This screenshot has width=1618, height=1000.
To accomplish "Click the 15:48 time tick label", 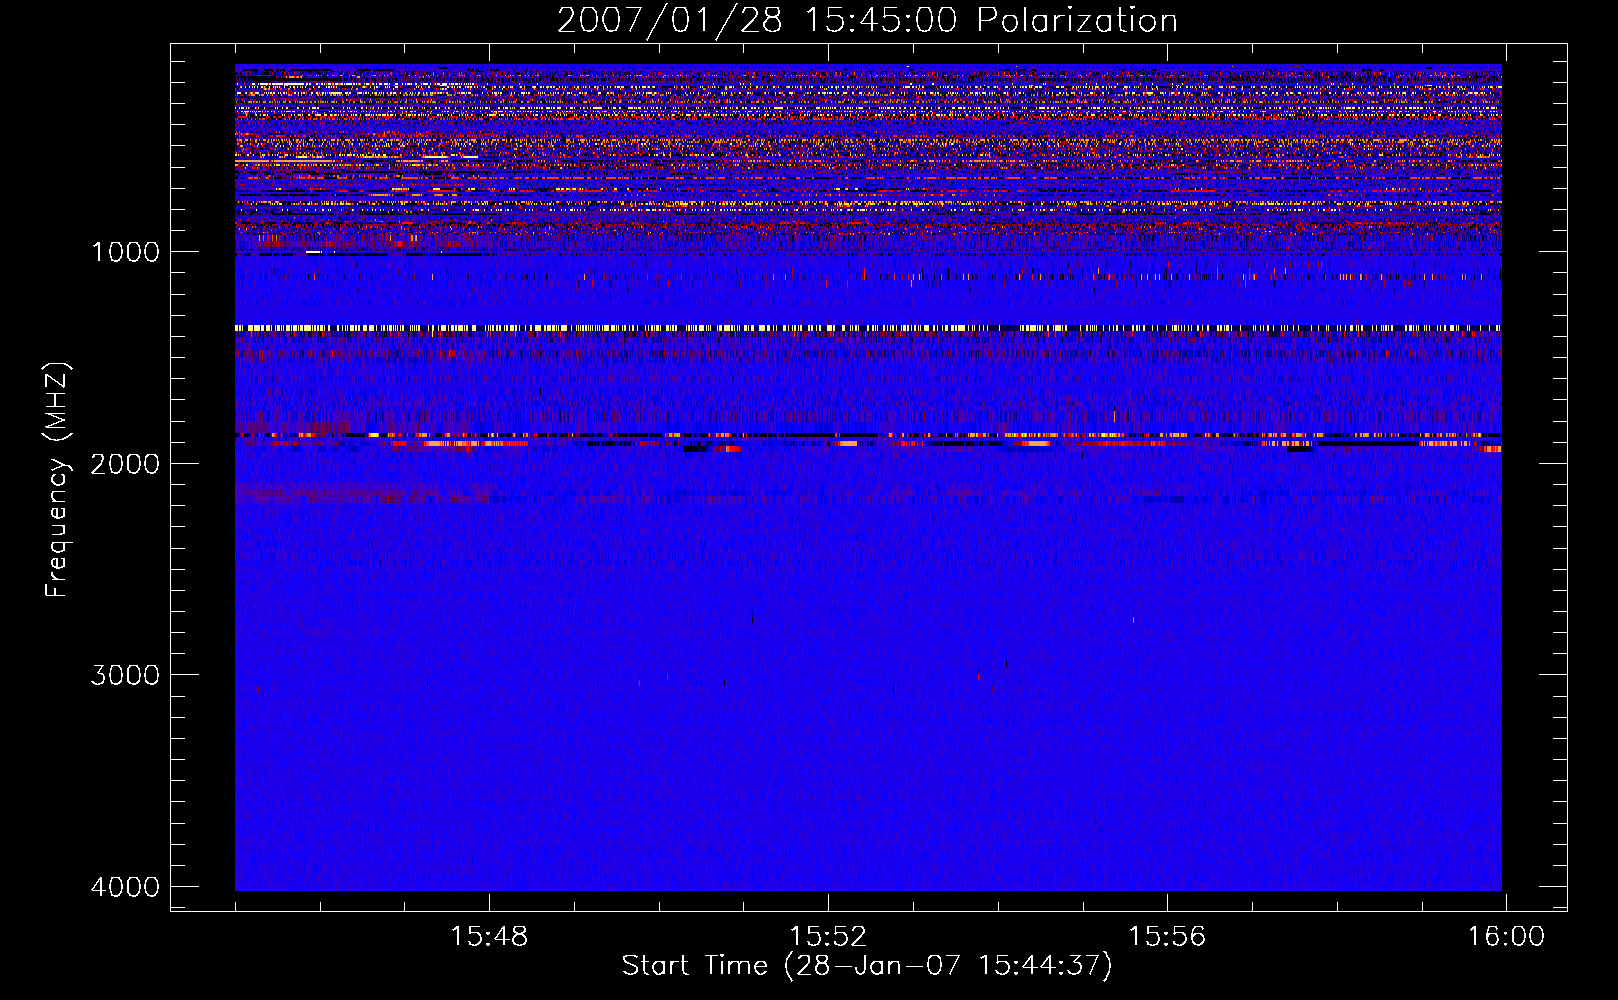I will (489, 937).
